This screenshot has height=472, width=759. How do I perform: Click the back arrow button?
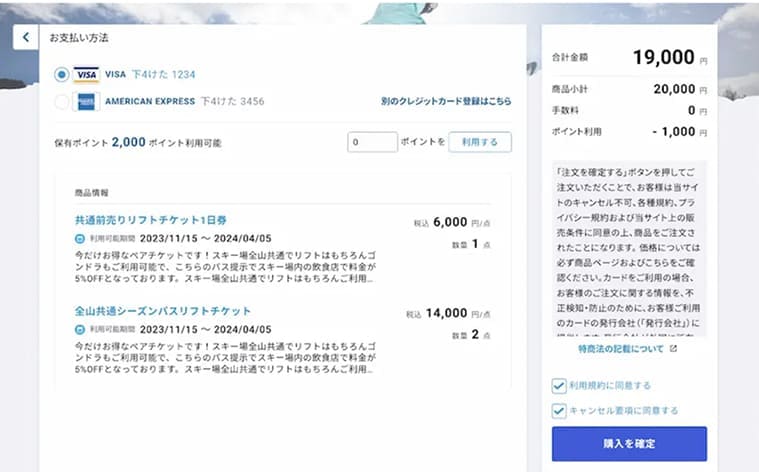point(25,38)
